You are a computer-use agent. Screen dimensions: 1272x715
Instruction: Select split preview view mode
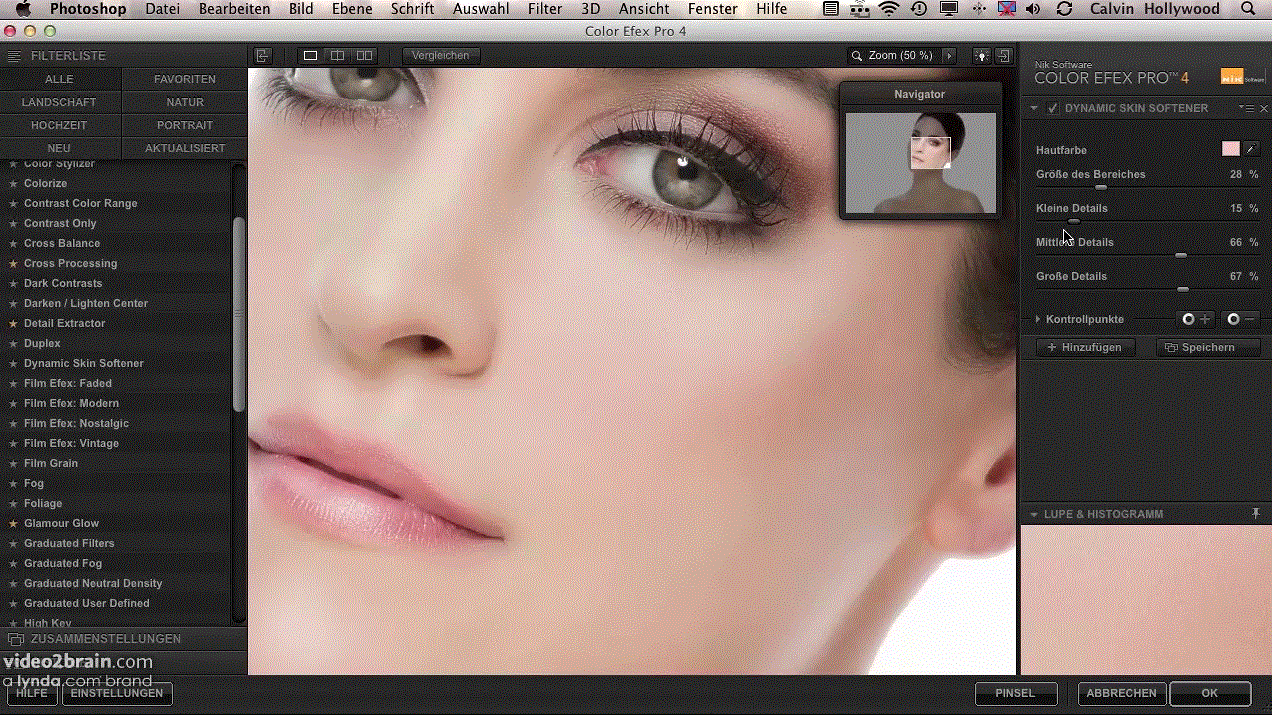pos(338,56)
